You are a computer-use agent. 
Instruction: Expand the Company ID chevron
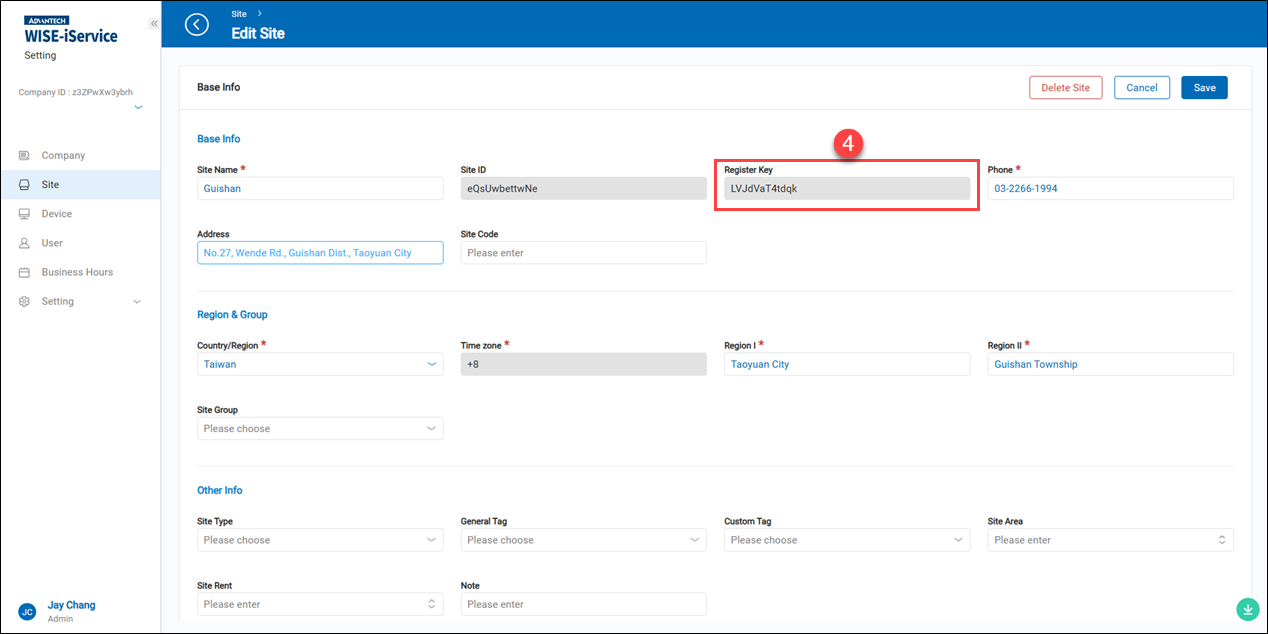pos(138,107)
